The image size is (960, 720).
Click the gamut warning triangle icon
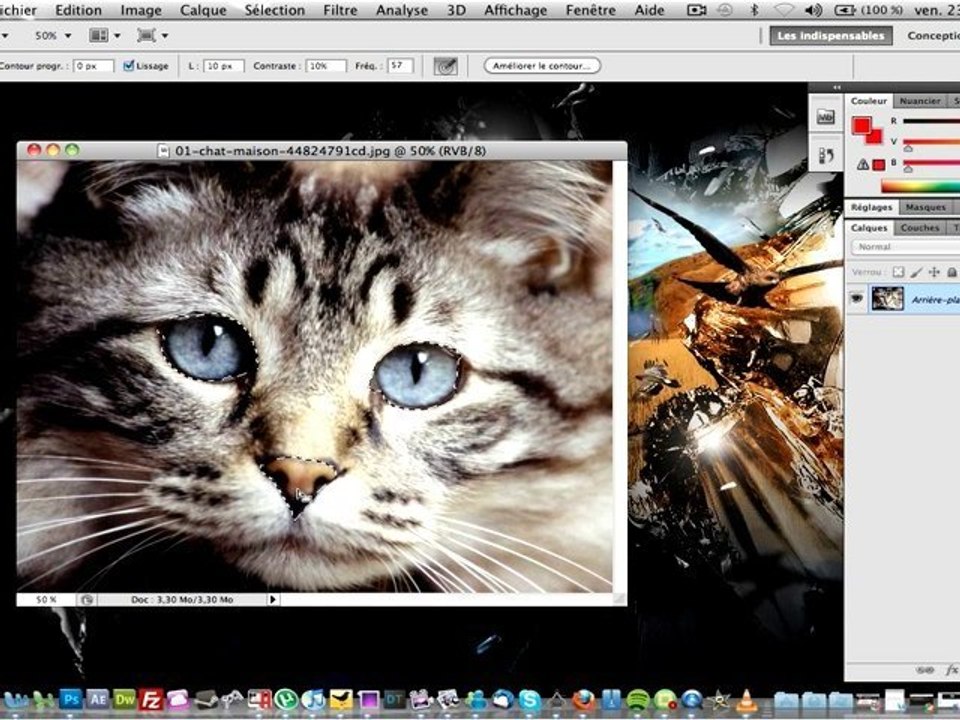pyautogui.click(x=863, y=164)
